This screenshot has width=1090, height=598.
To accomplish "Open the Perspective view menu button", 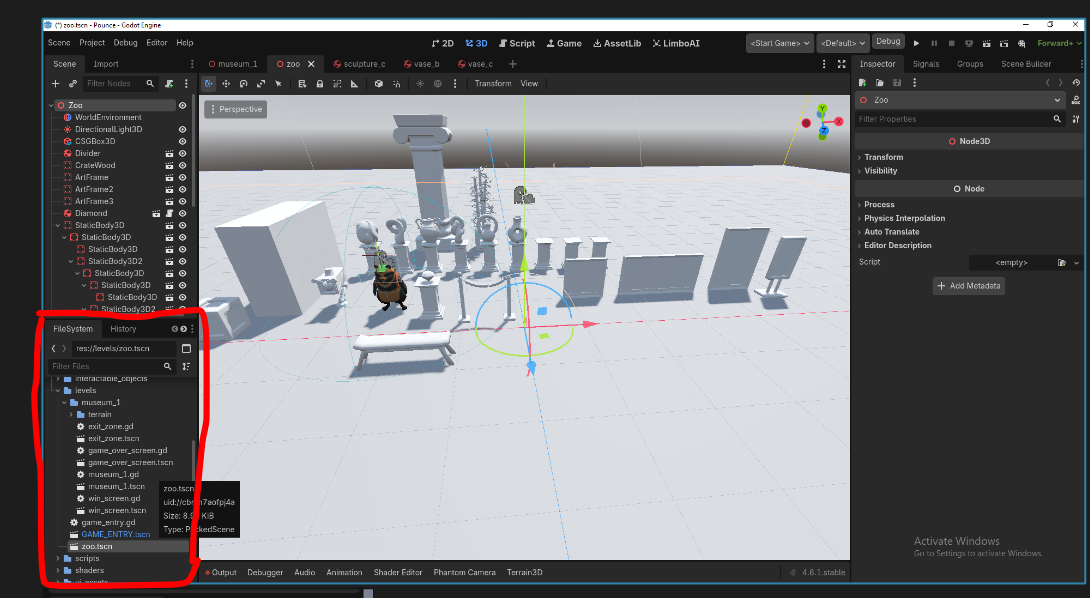I will tap(236, 109).
